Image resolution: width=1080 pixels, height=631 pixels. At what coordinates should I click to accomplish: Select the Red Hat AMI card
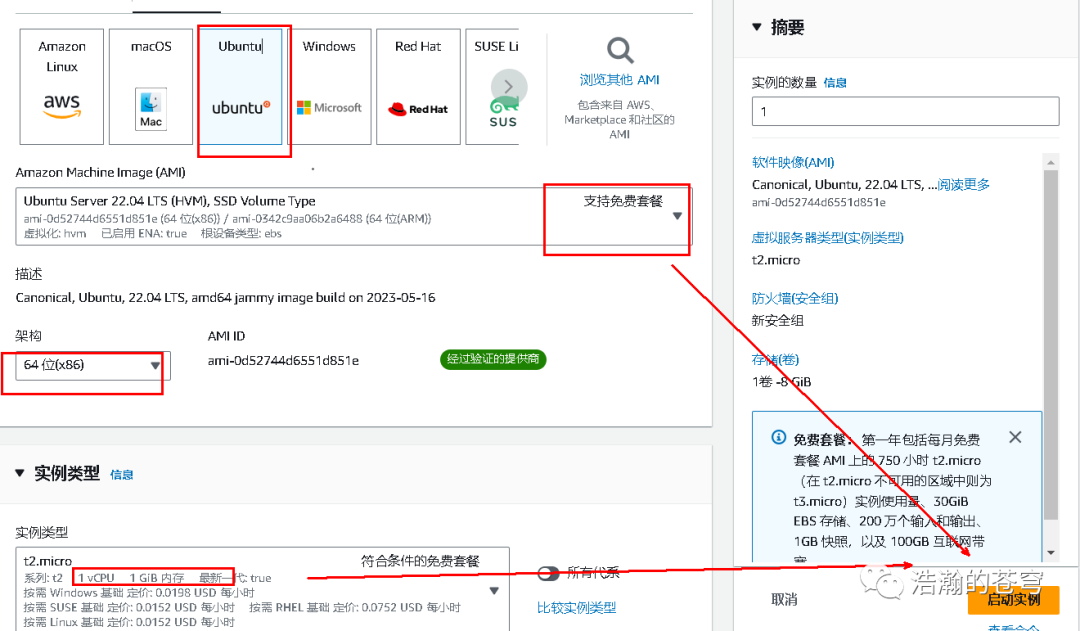[418, 86]
